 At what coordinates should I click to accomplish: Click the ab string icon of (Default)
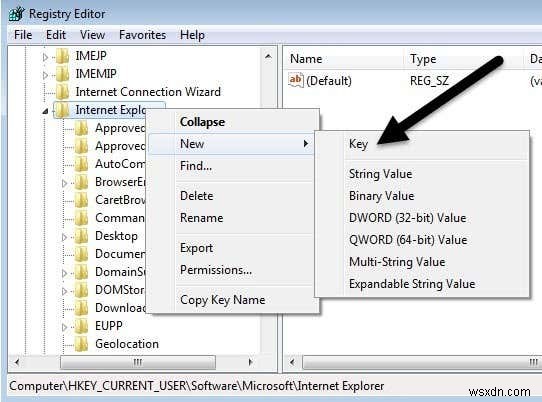(x=296, y=80)
